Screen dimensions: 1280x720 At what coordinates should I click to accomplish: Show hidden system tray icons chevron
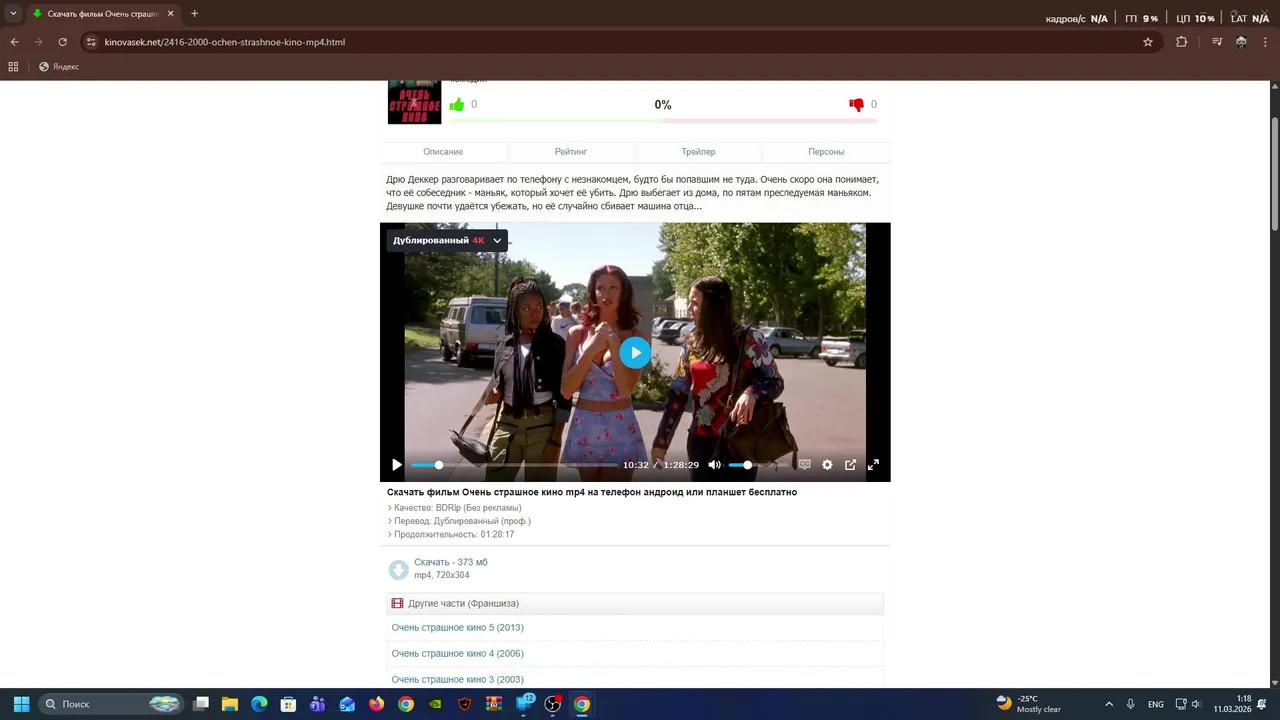1108,704
